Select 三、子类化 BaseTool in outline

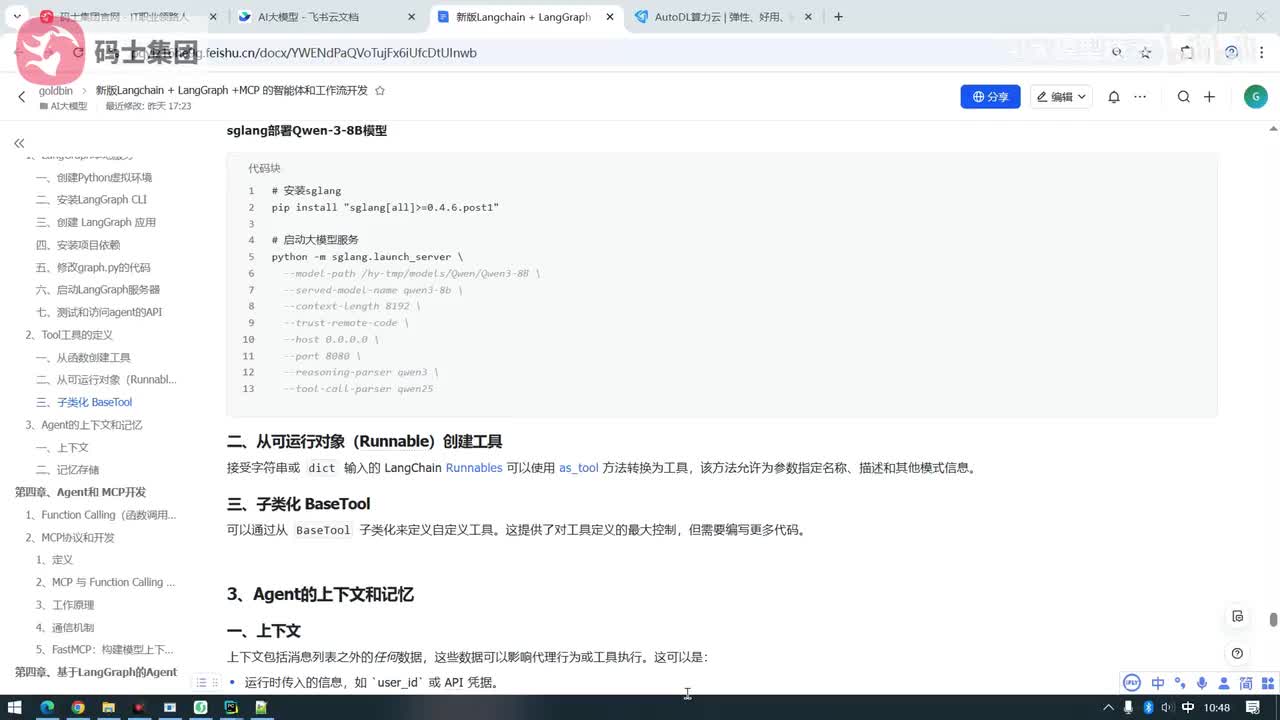click(x=84, y=402)
